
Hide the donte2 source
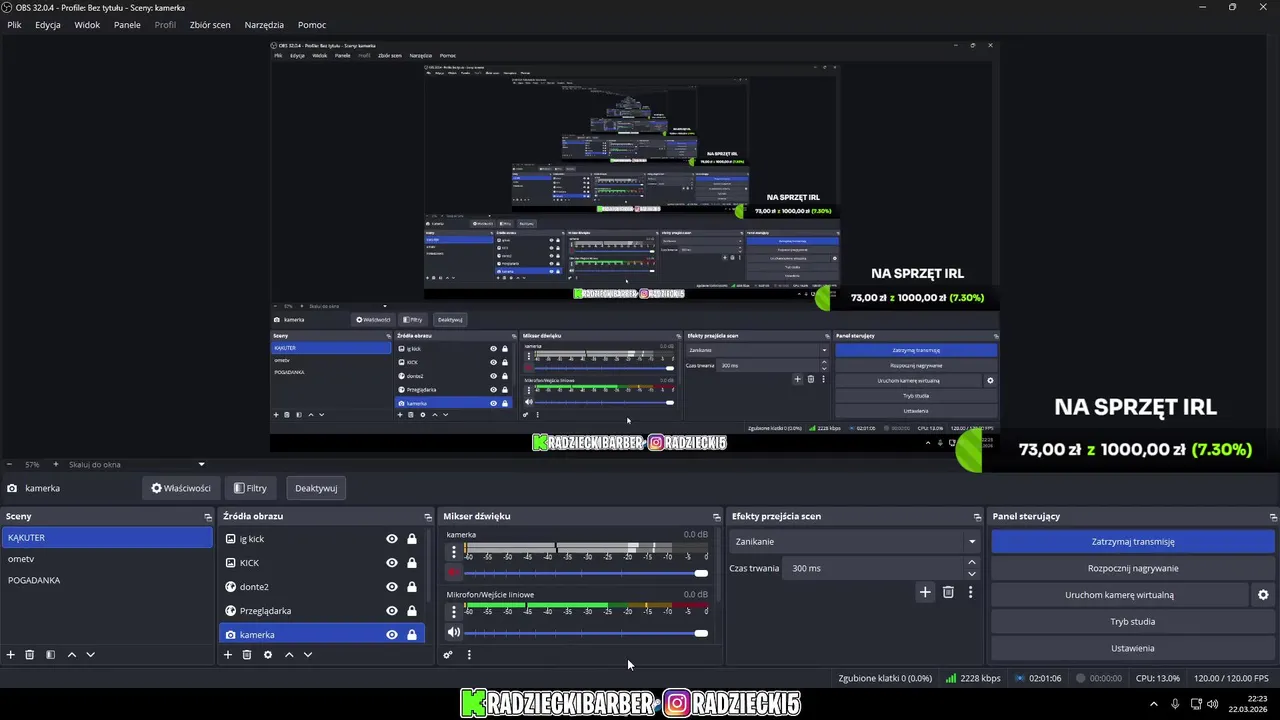point(392,587)
